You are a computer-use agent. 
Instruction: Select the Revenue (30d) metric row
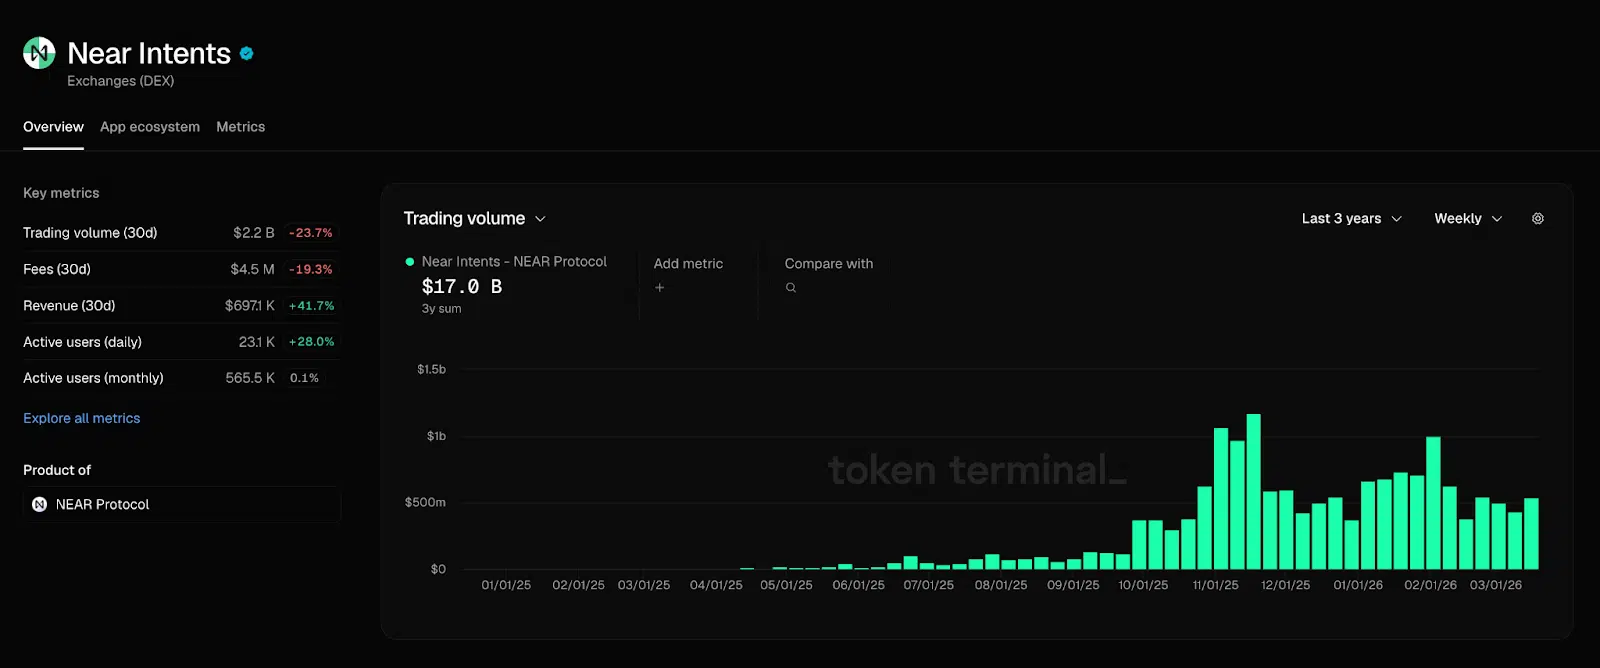point(180,306)
